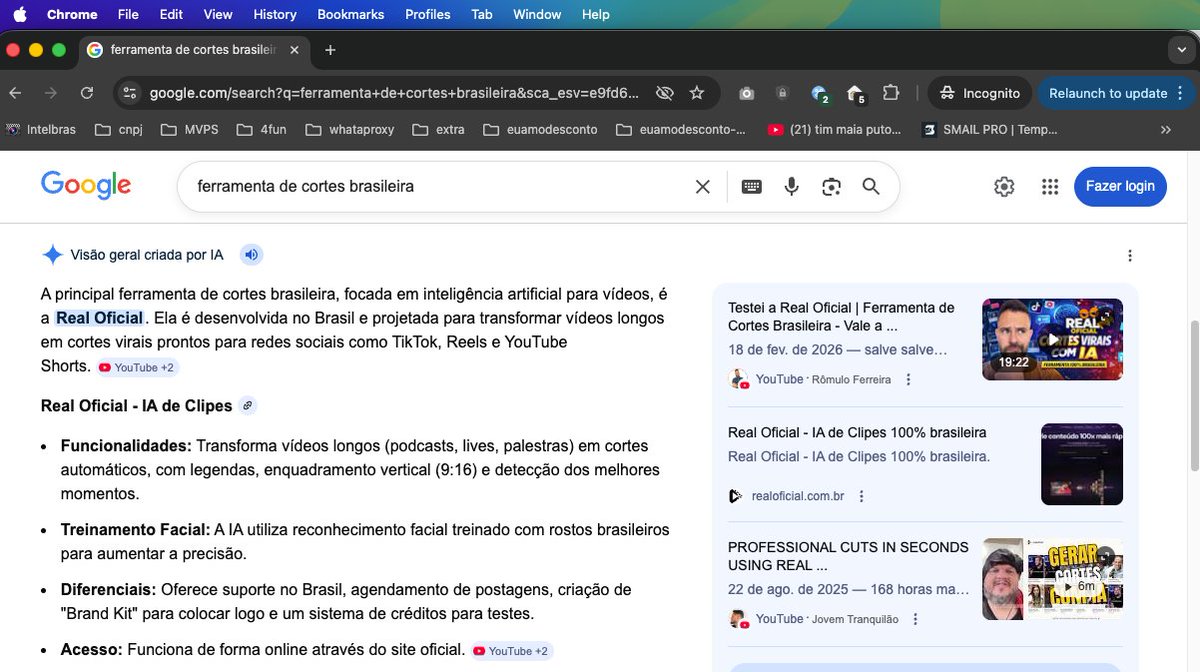Click link icon next to 'IA de Clipes'
The height and width of the screenshot is (672, 1200).
247,406
